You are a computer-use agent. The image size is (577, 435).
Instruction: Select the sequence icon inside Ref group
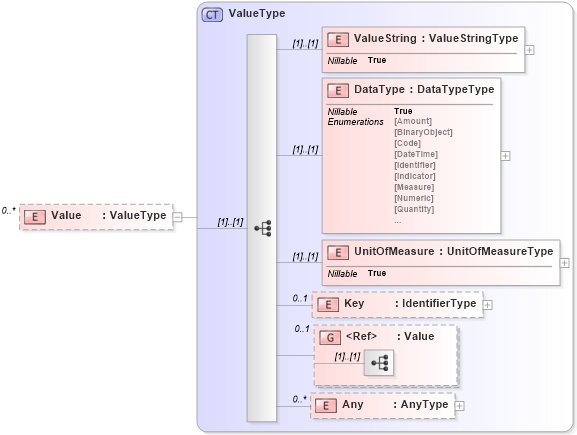(x=379, y=363)
